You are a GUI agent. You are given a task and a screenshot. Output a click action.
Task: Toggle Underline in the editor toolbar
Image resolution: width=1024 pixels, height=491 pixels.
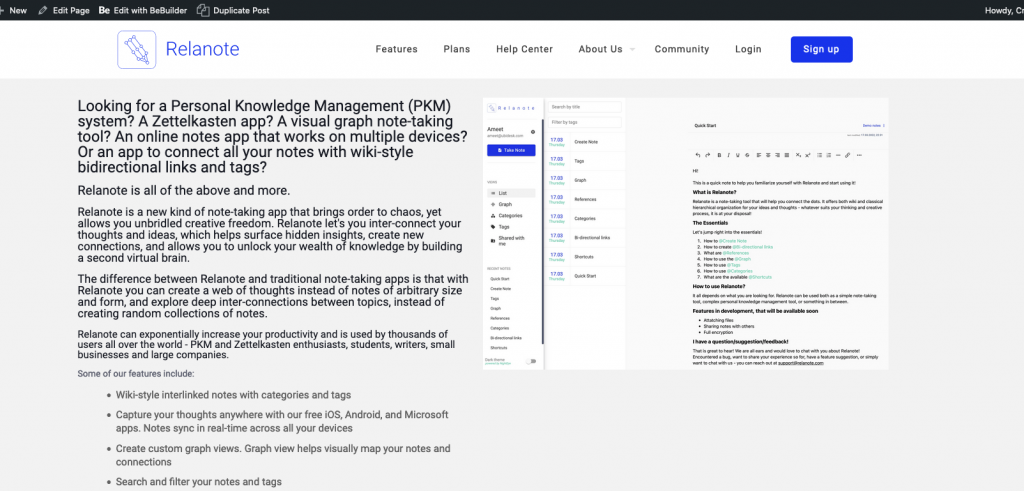tap(737, 155)
